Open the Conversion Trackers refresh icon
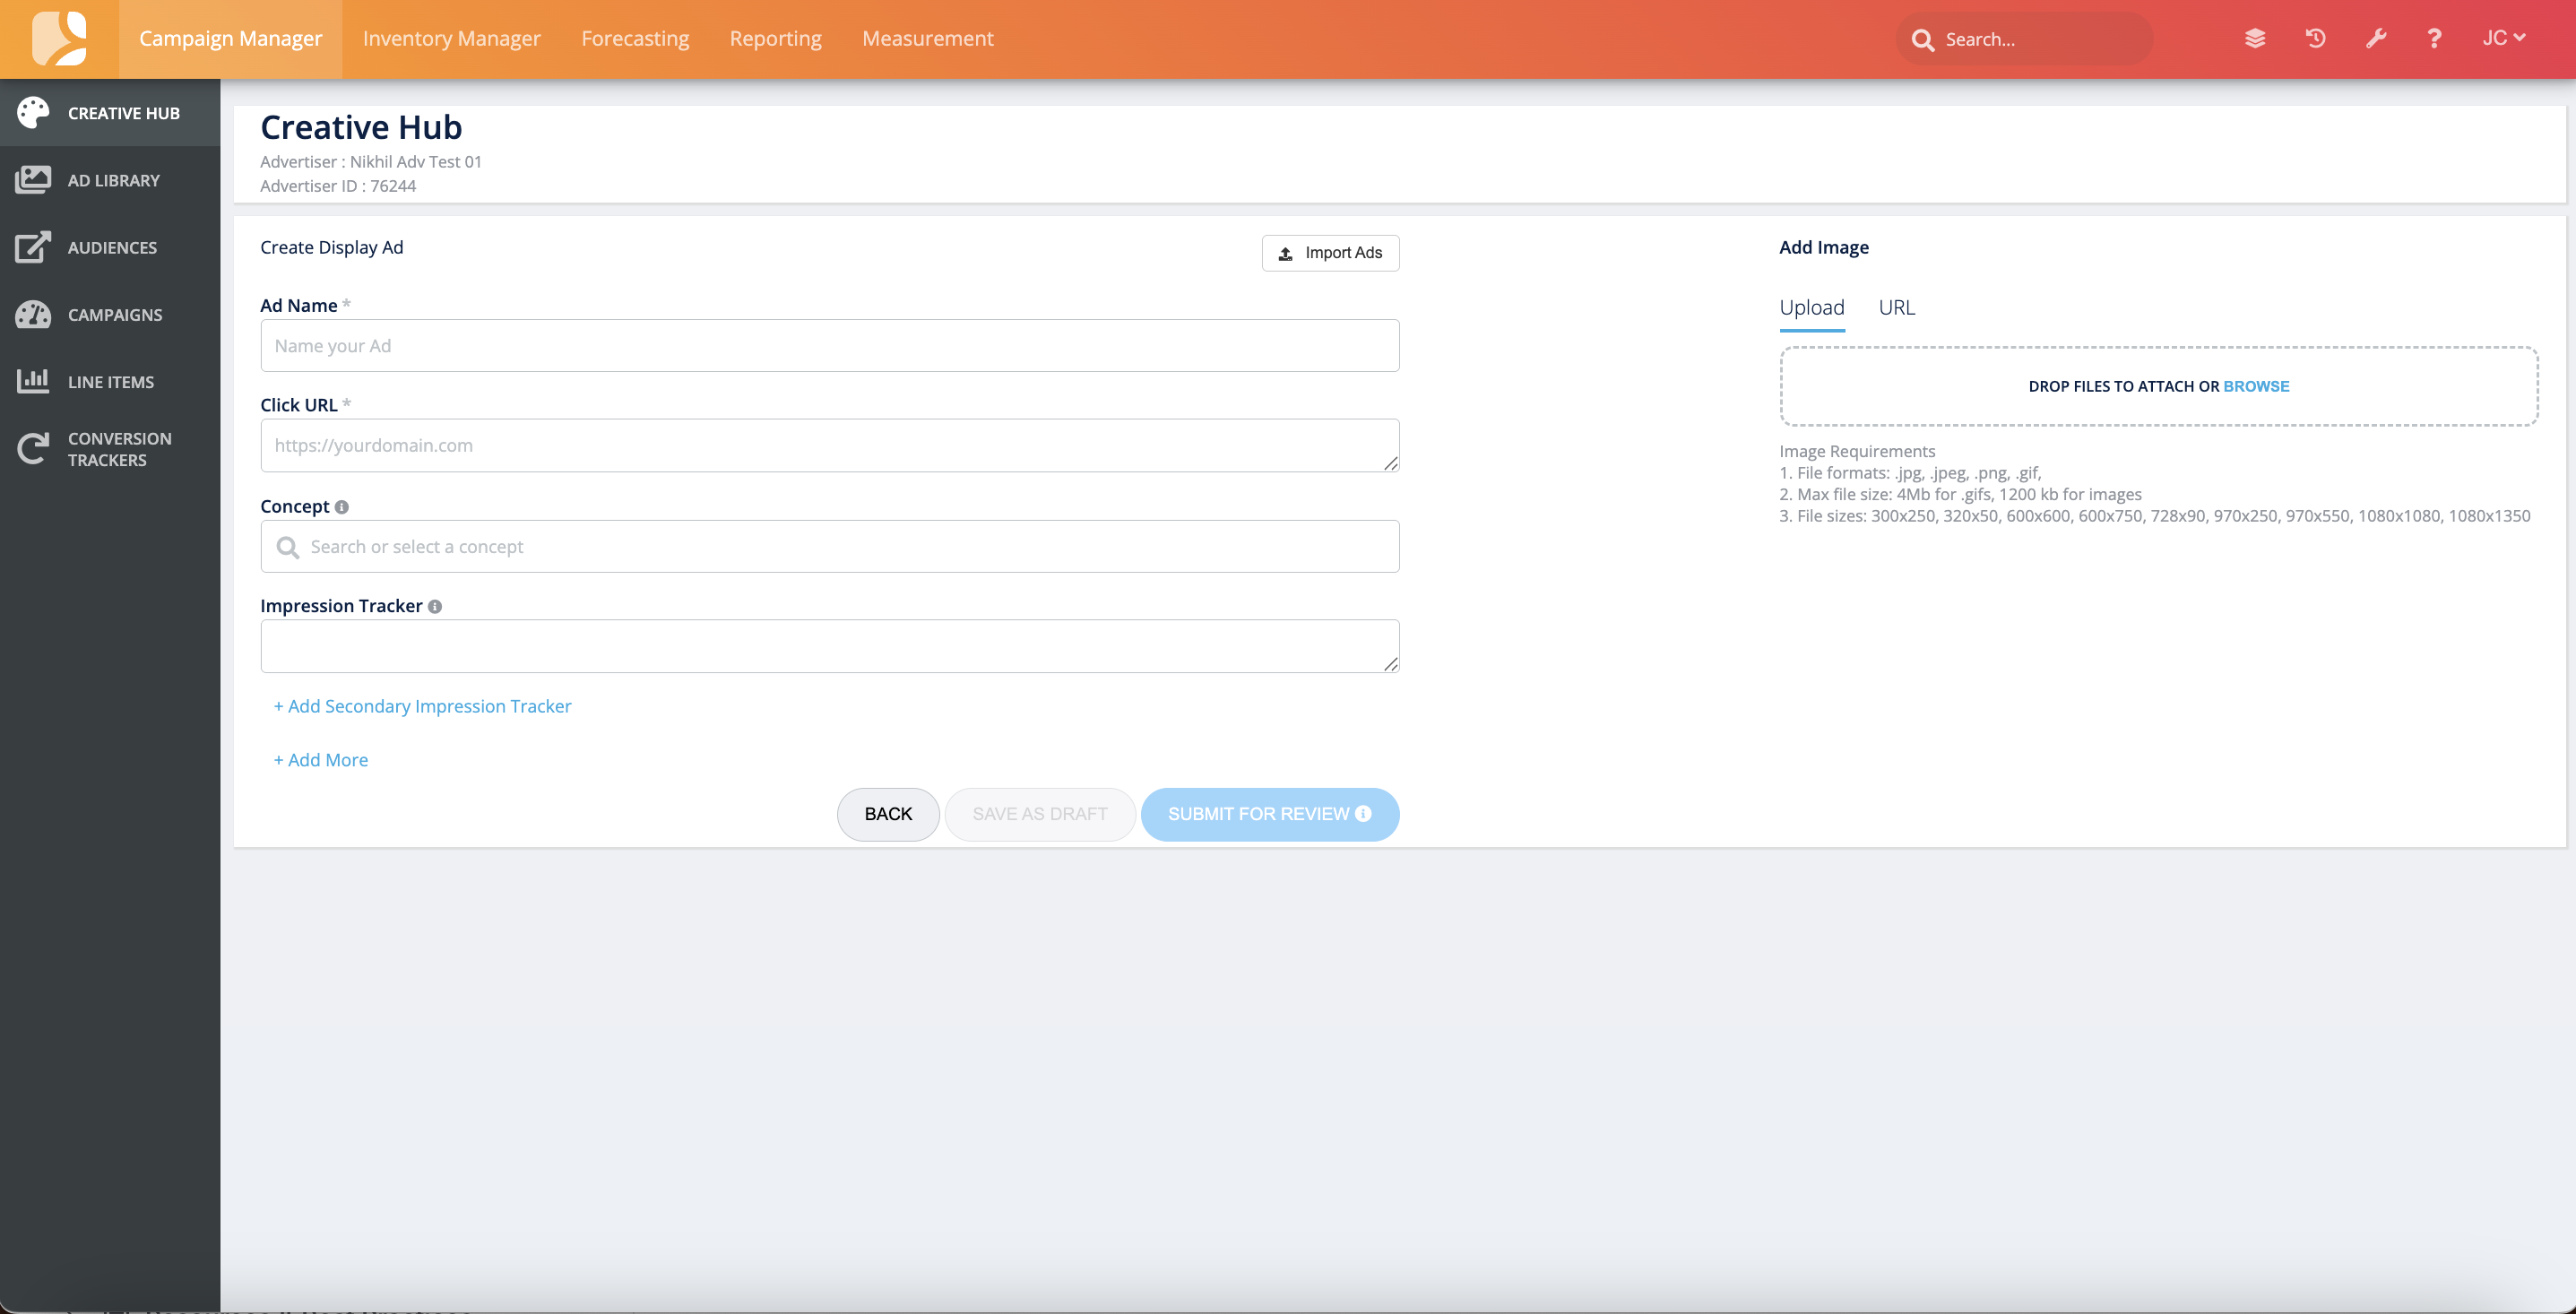The image size is (2576, 1314). (33, 449)
